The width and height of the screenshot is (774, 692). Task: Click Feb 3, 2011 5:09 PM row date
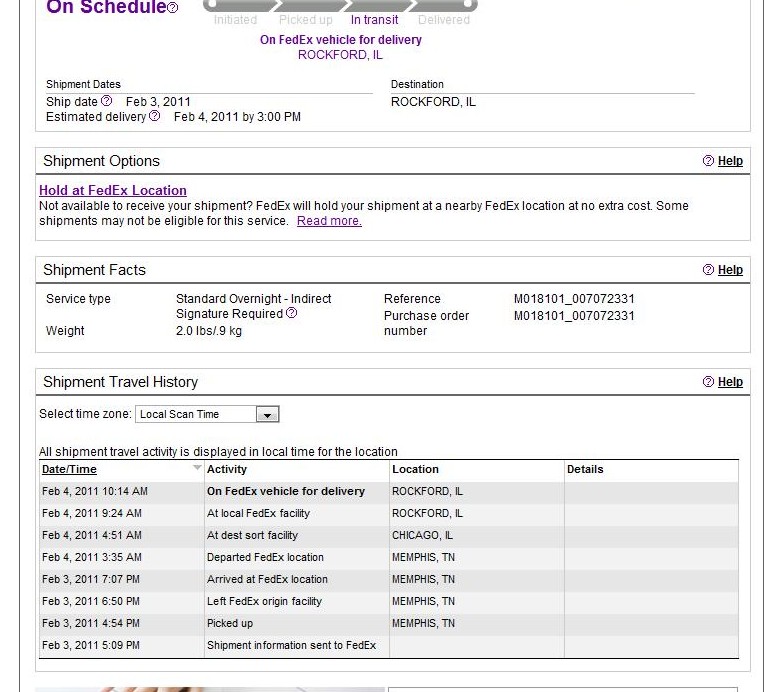coord(91,645)
